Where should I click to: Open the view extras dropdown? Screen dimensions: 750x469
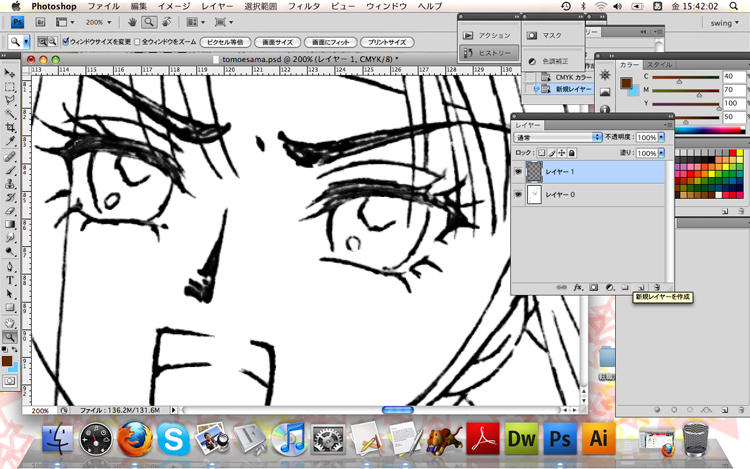tap(65, 22)
